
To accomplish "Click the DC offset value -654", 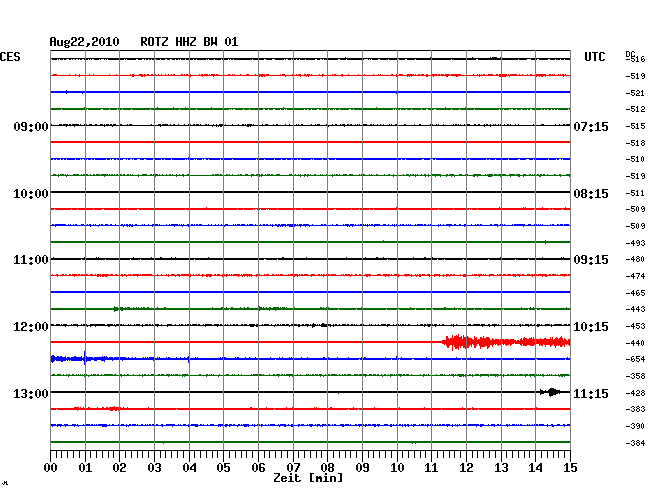I will tap(635, 359).
